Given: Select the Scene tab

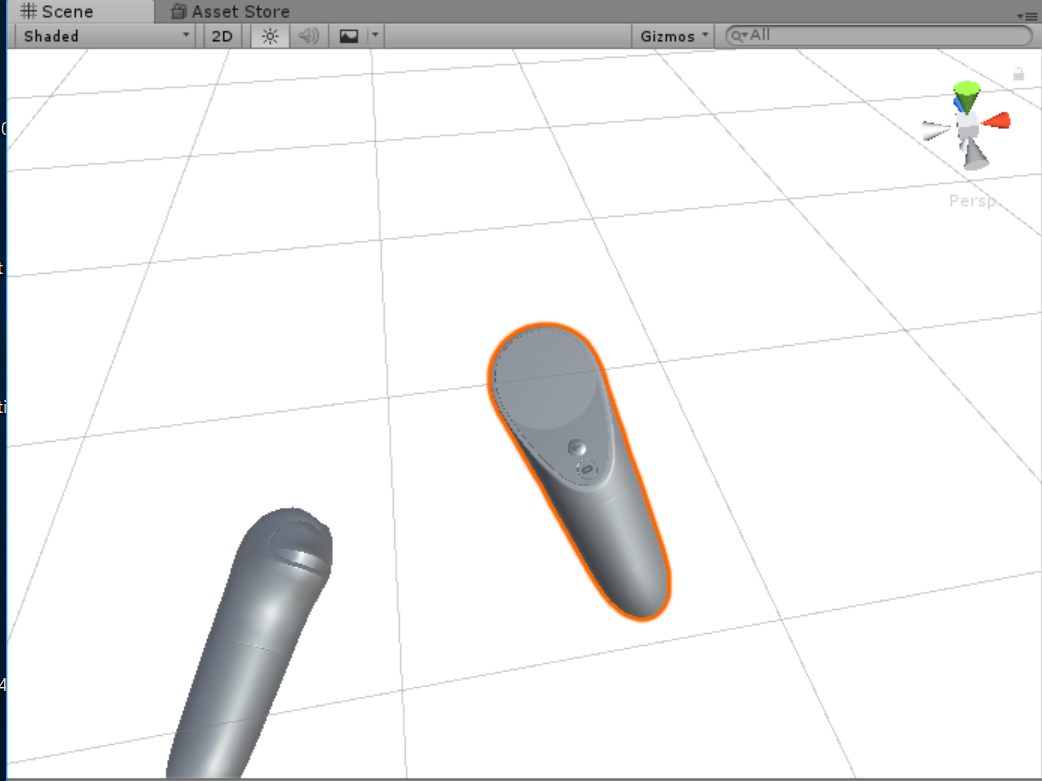Looking at the screenshot, I should tap(60, 11).
